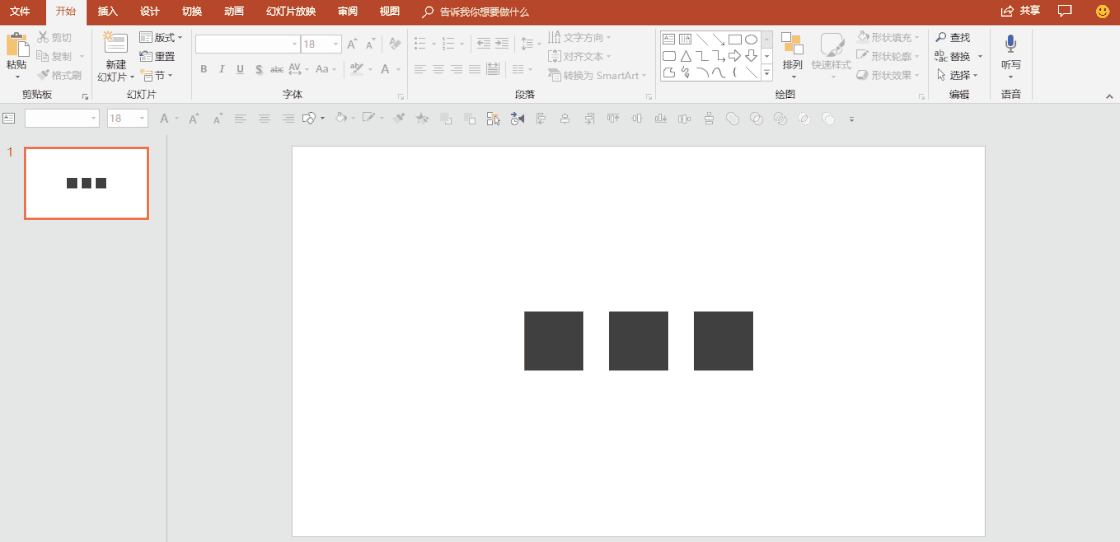
Task: Open the Animations (动画) tab
Action: coord(233,12)
